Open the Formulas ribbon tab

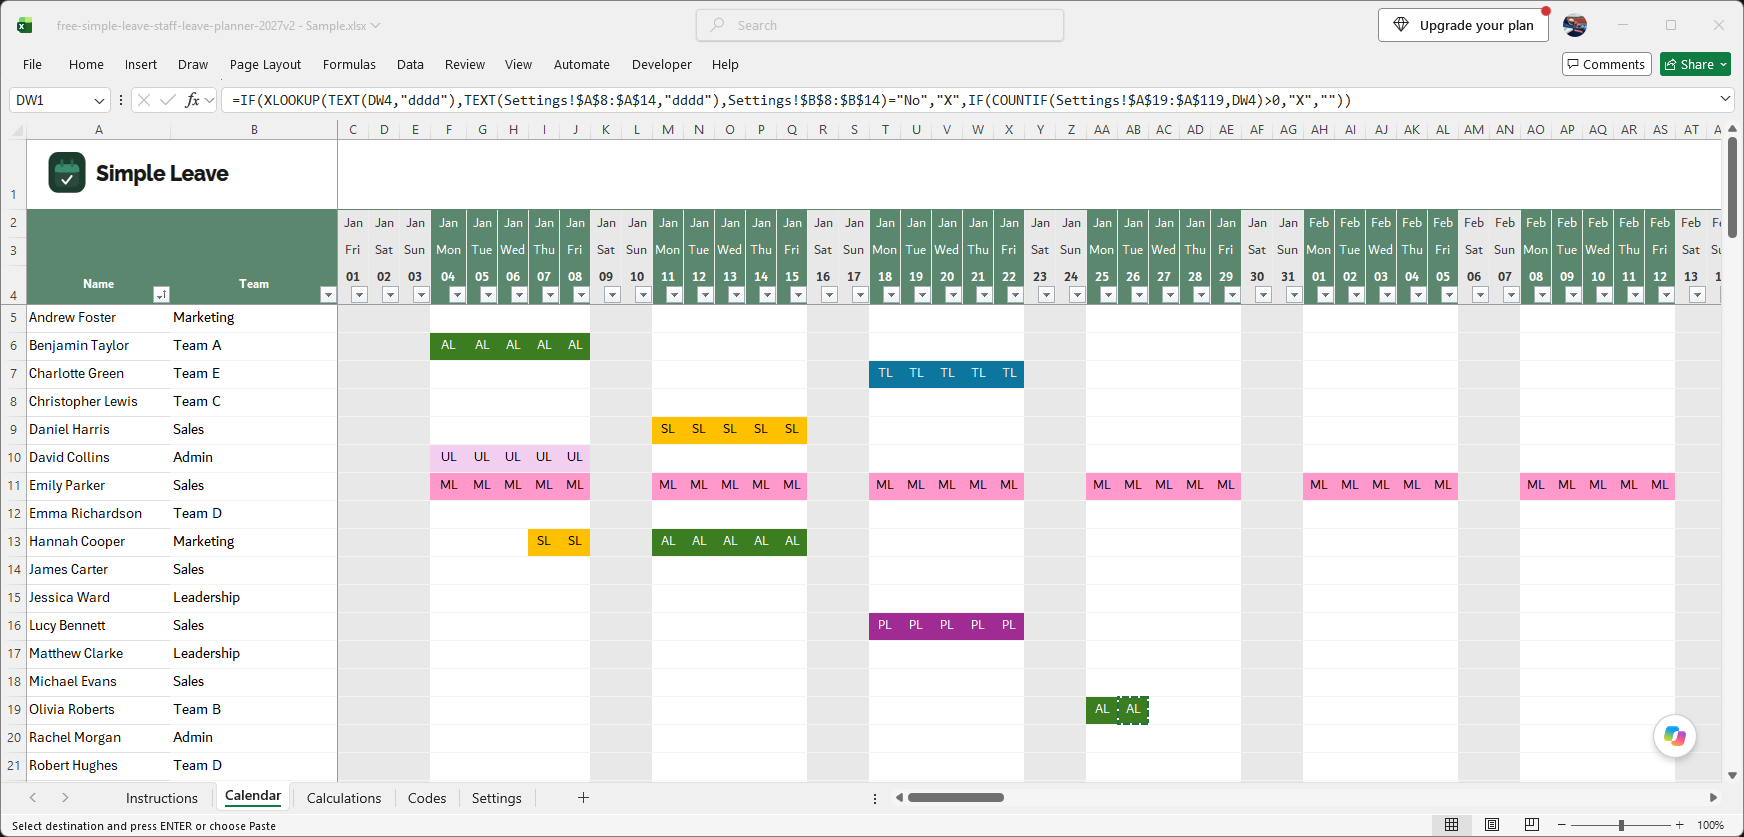[349, 65]
